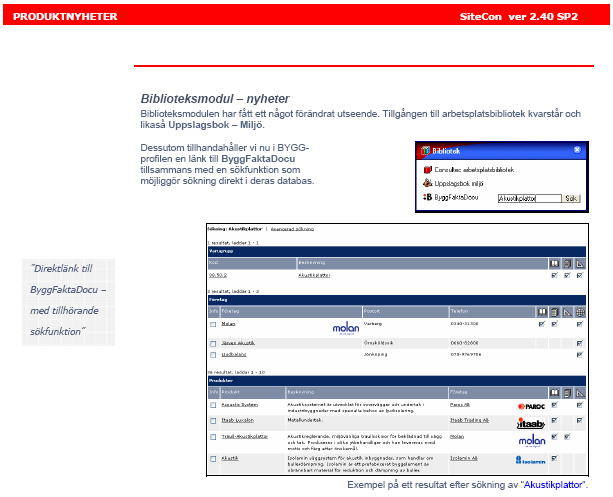Toggle the document checkmark in 00.50.2 row
The image size is (613, 497).
(567, 275)
